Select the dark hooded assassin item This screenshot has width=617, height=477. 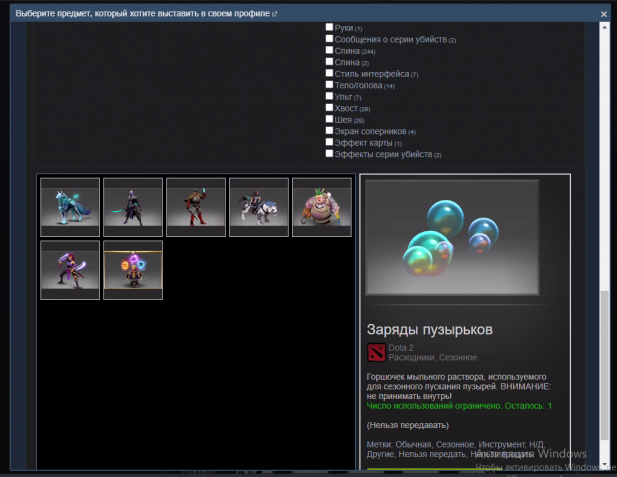click(133, 207)
